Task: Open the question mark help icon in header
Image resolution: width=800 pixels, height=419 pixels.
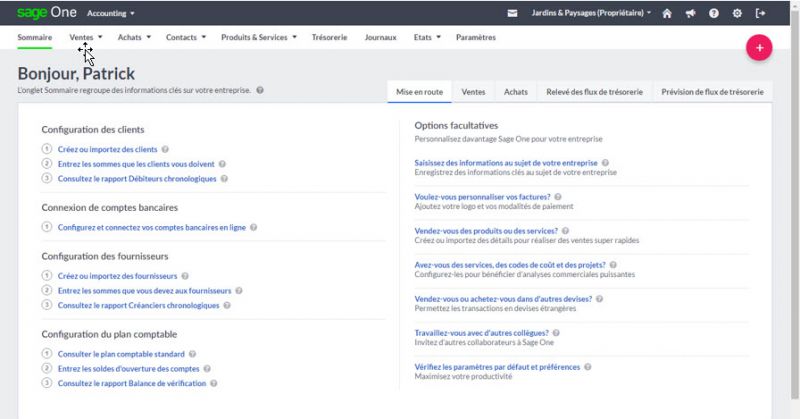Action: pos(714,13)
